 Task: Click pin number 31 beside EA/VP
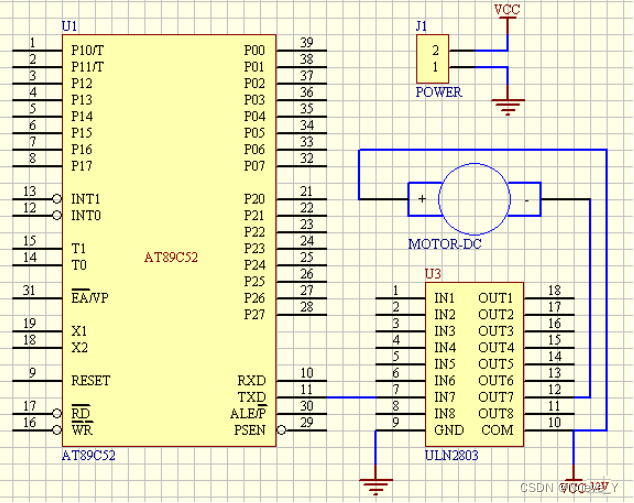(29, 290)
